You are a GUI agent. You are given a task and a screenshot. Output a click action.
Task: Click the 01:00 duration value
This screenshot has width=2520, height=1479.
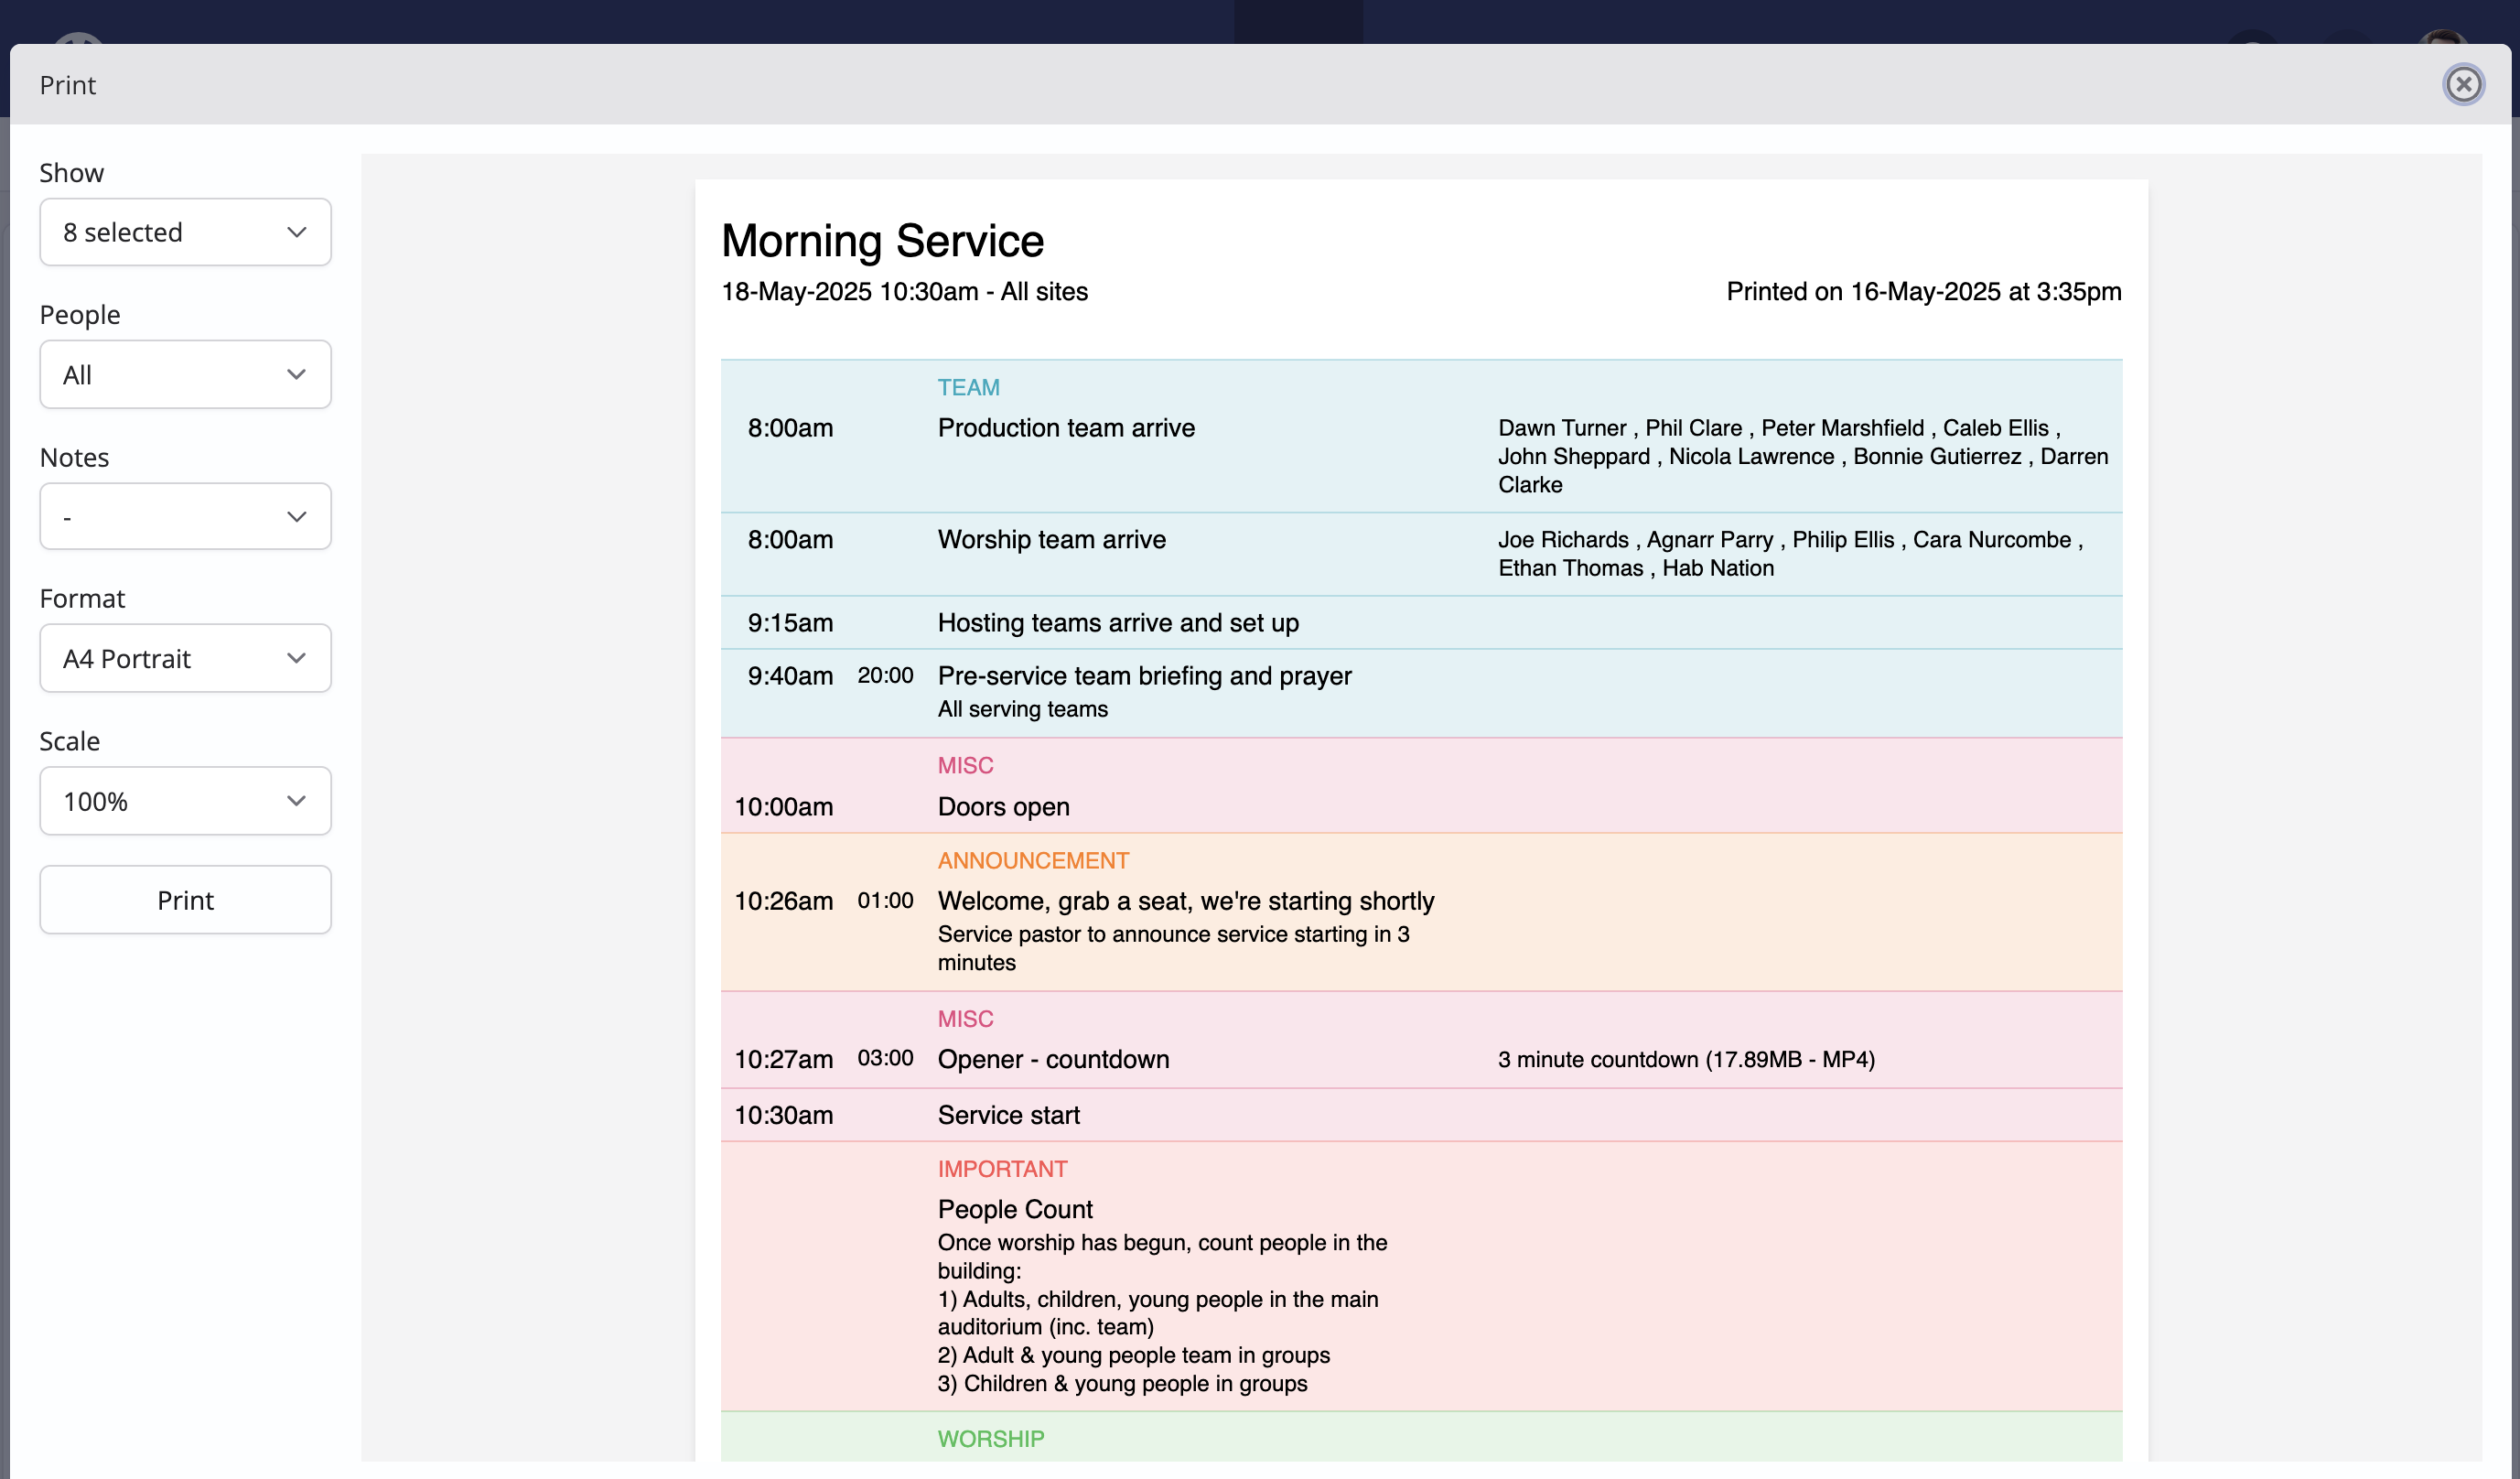click(885, 901)
